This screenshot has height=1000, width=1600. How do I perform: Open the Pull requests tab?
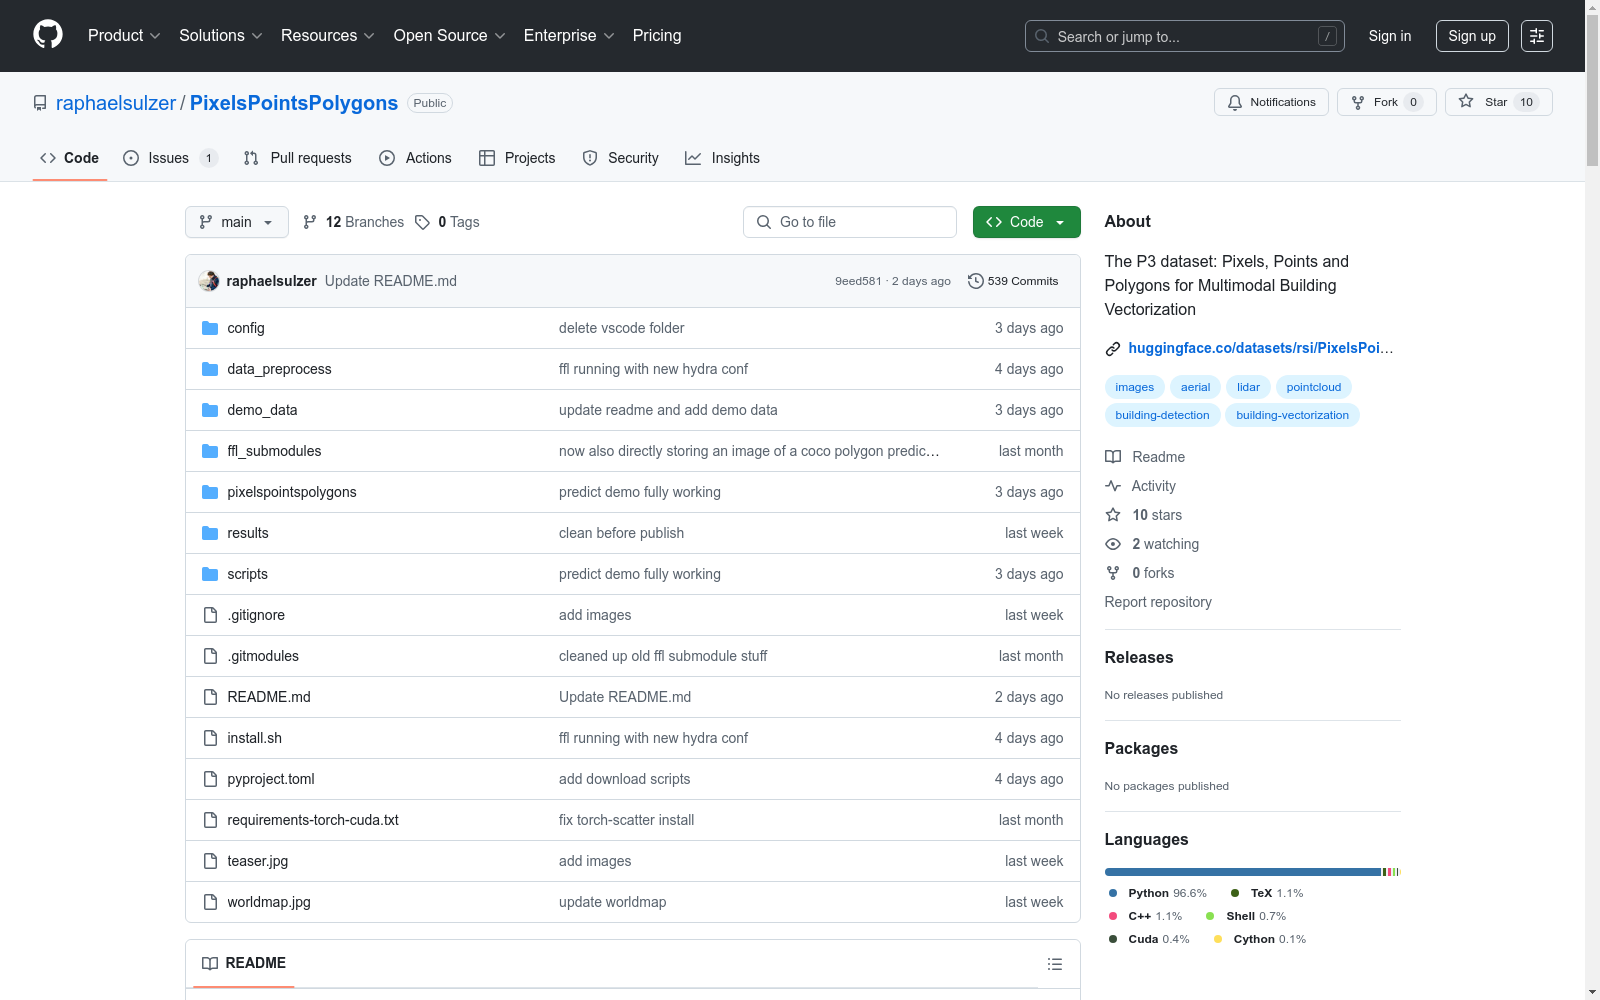pyautogui.click(x=298, y=158)
